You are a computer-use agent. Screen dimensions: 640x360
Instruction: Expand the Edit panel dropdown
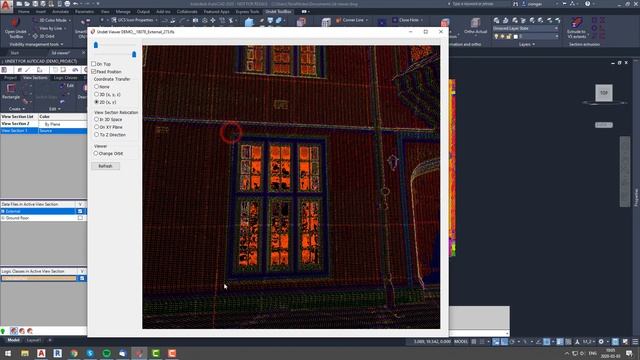coord(55,109)
